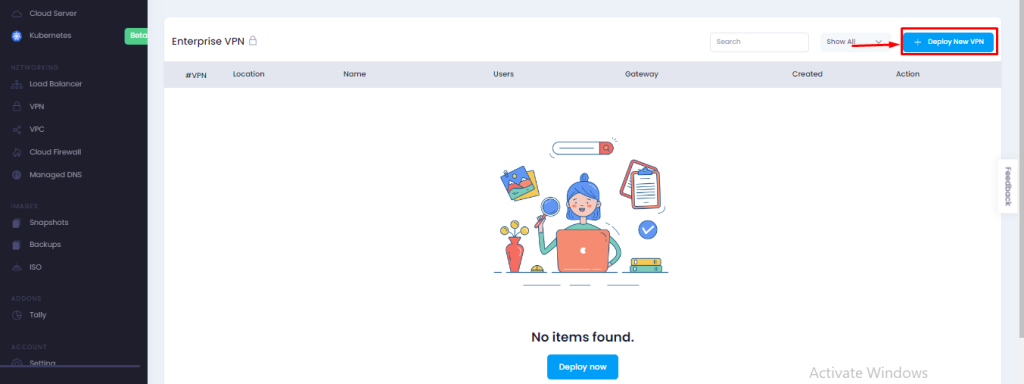
Task: Click the Backups icon in sidebar
Action: pos(17,245)
